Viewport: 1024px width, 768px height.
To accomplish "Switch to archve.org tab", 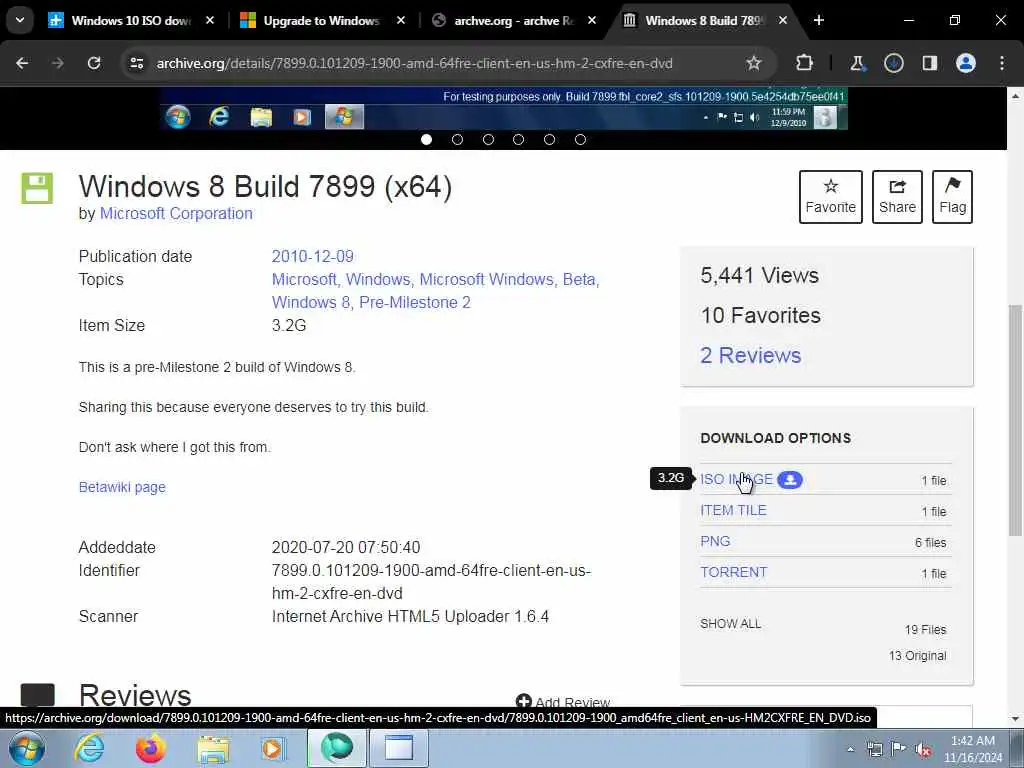I will tap(513, 20).
